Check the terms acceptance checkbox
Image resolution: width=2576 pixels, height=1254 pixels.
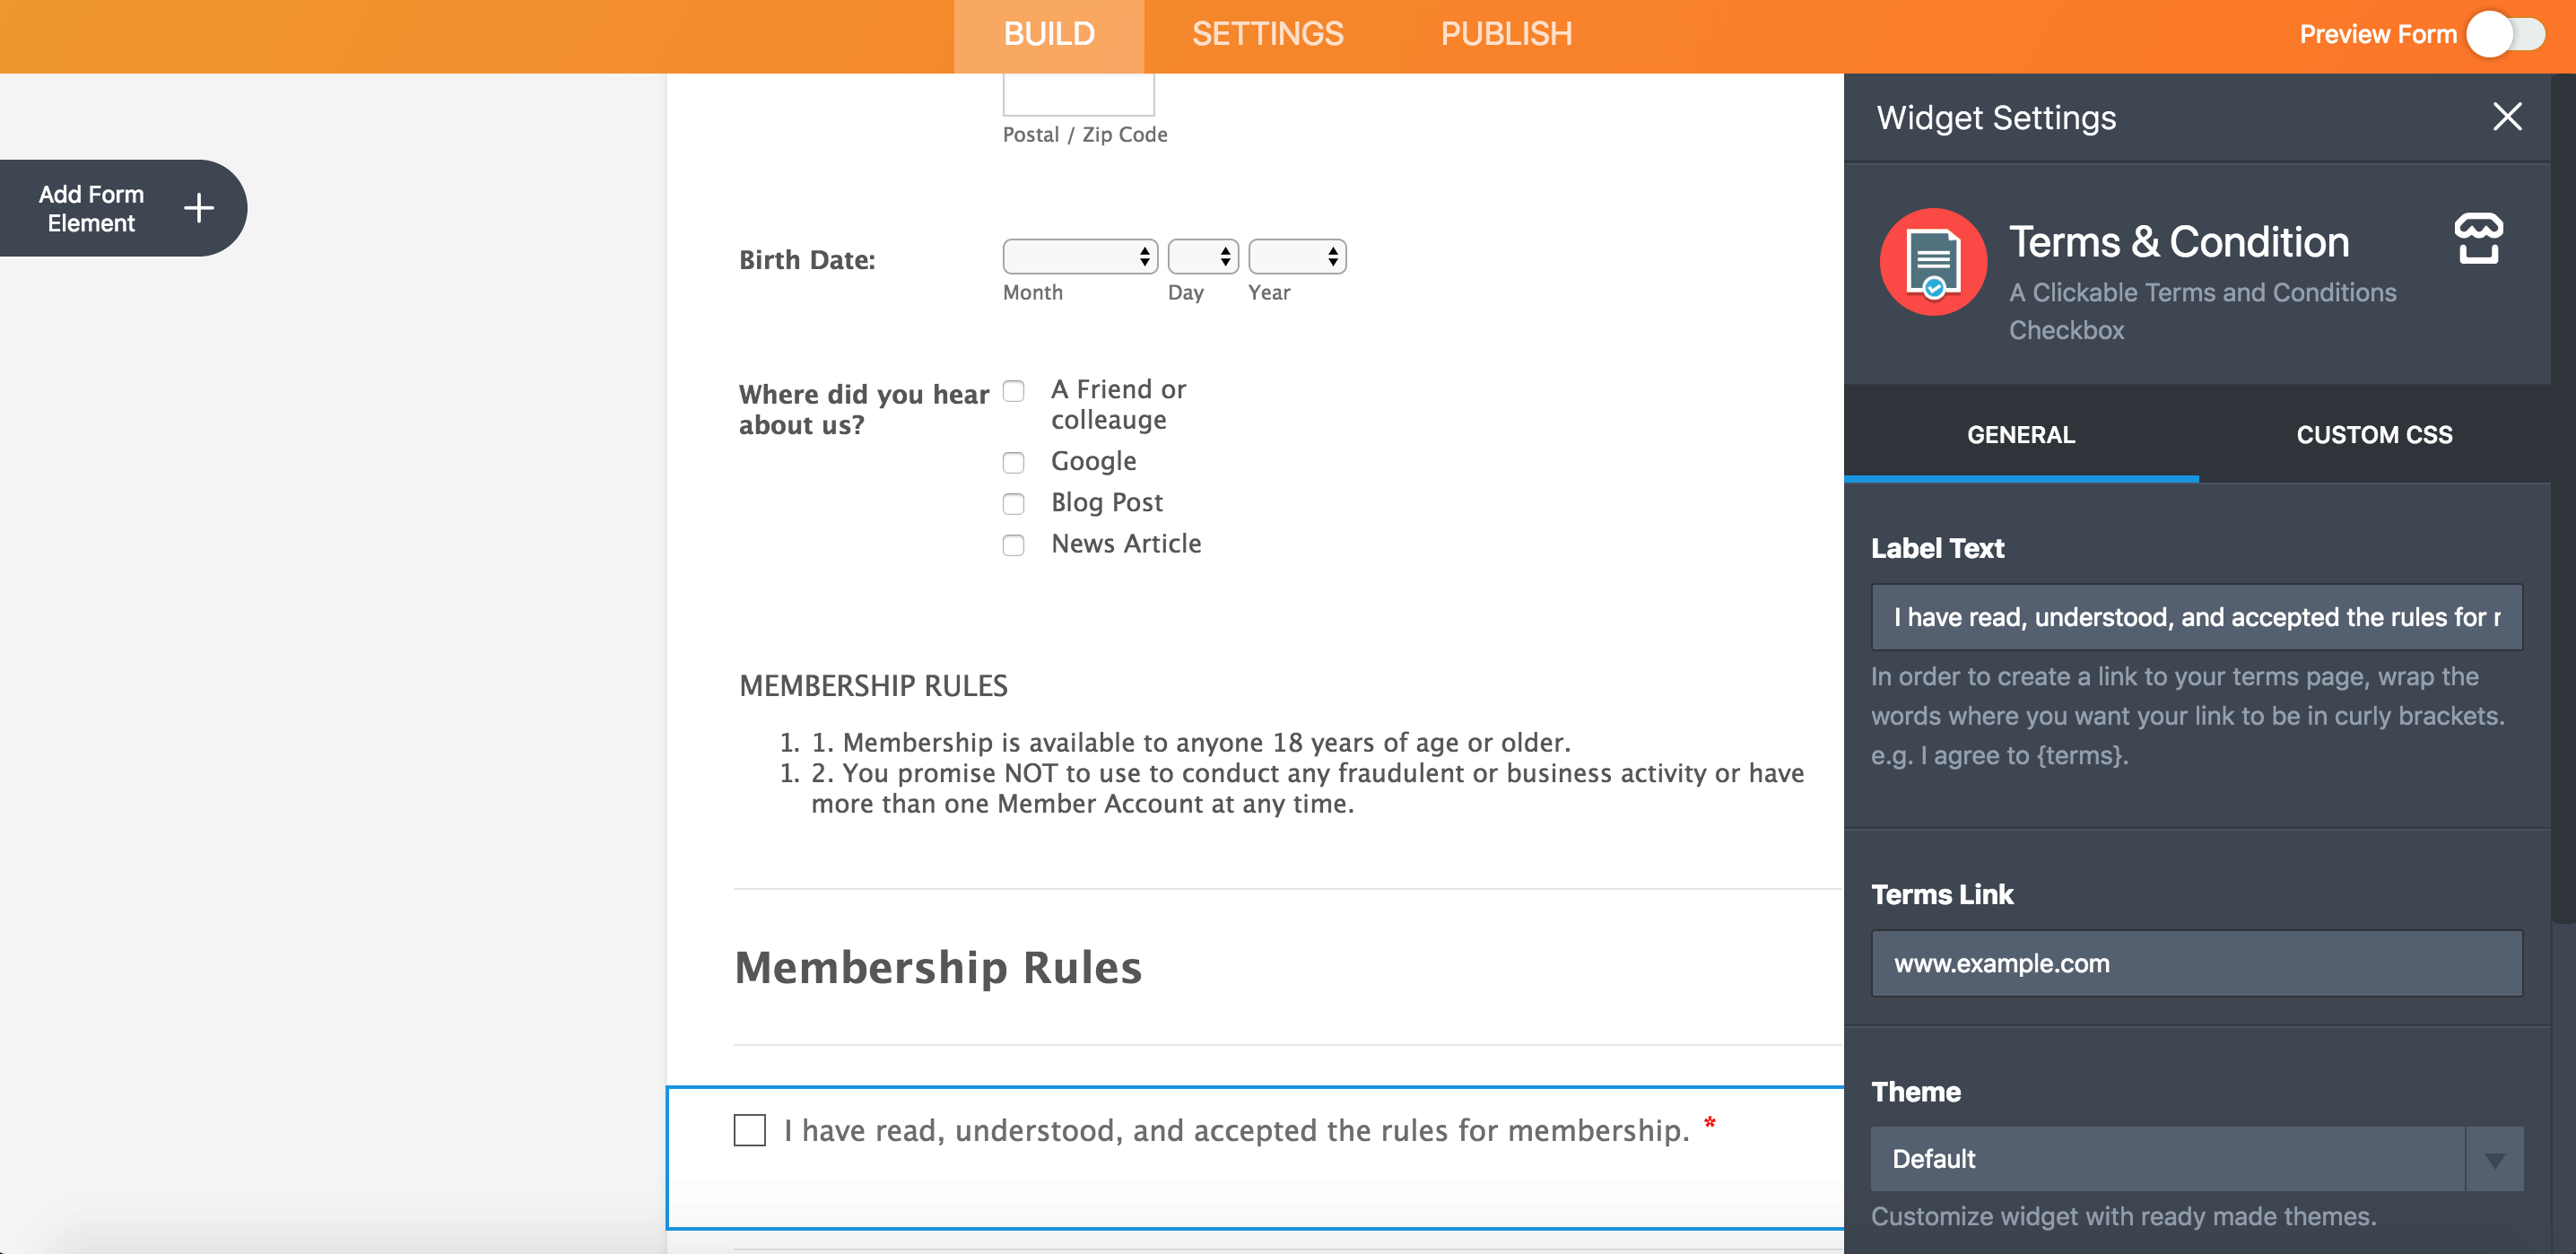point(750,1130)
